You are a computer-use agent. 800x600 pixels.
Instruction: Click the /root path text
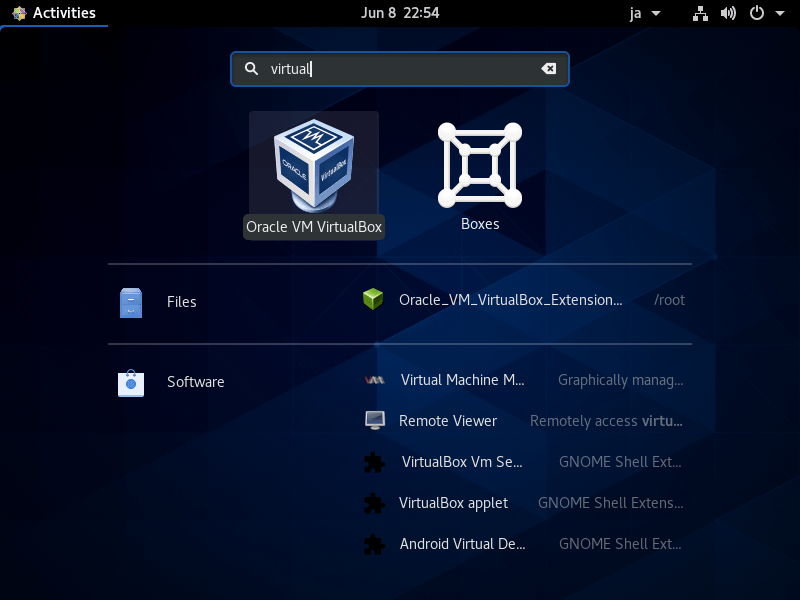point(669,300)
